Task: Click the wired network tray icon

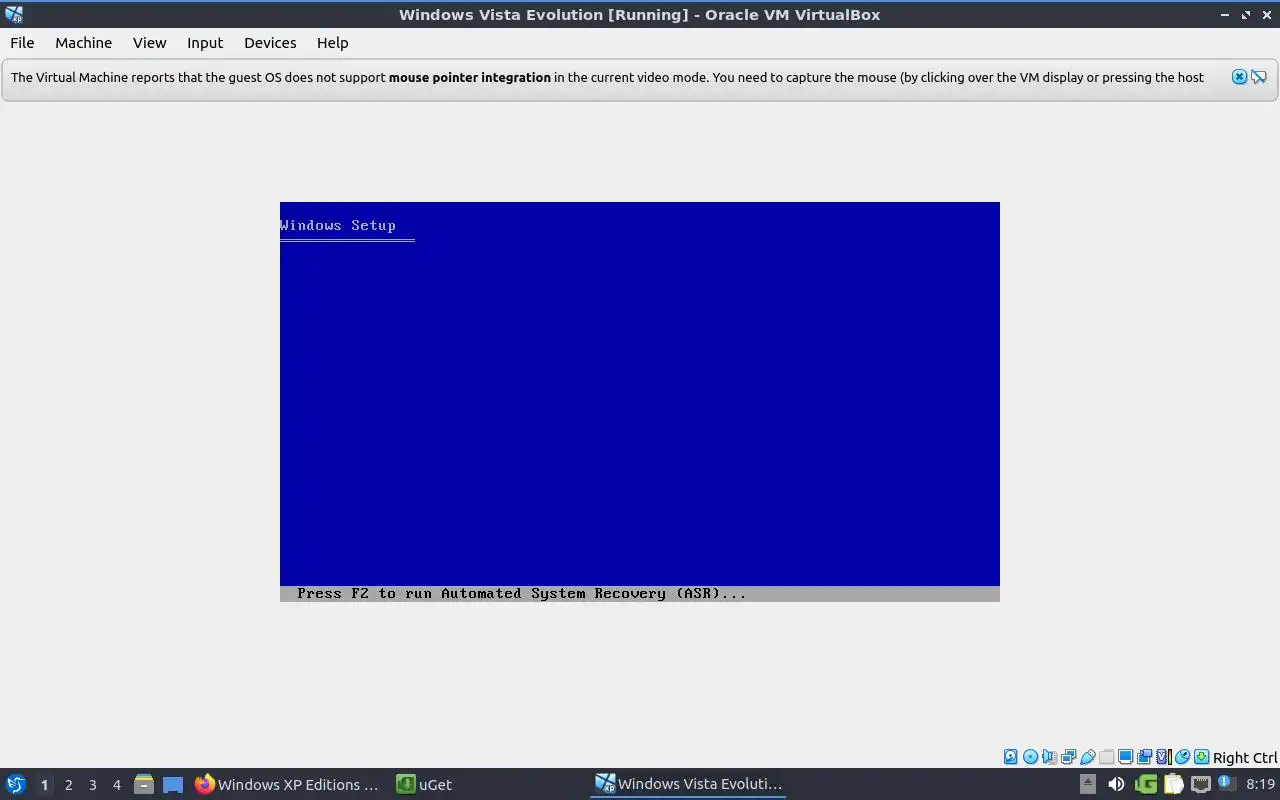Action: coord(1200,784)
